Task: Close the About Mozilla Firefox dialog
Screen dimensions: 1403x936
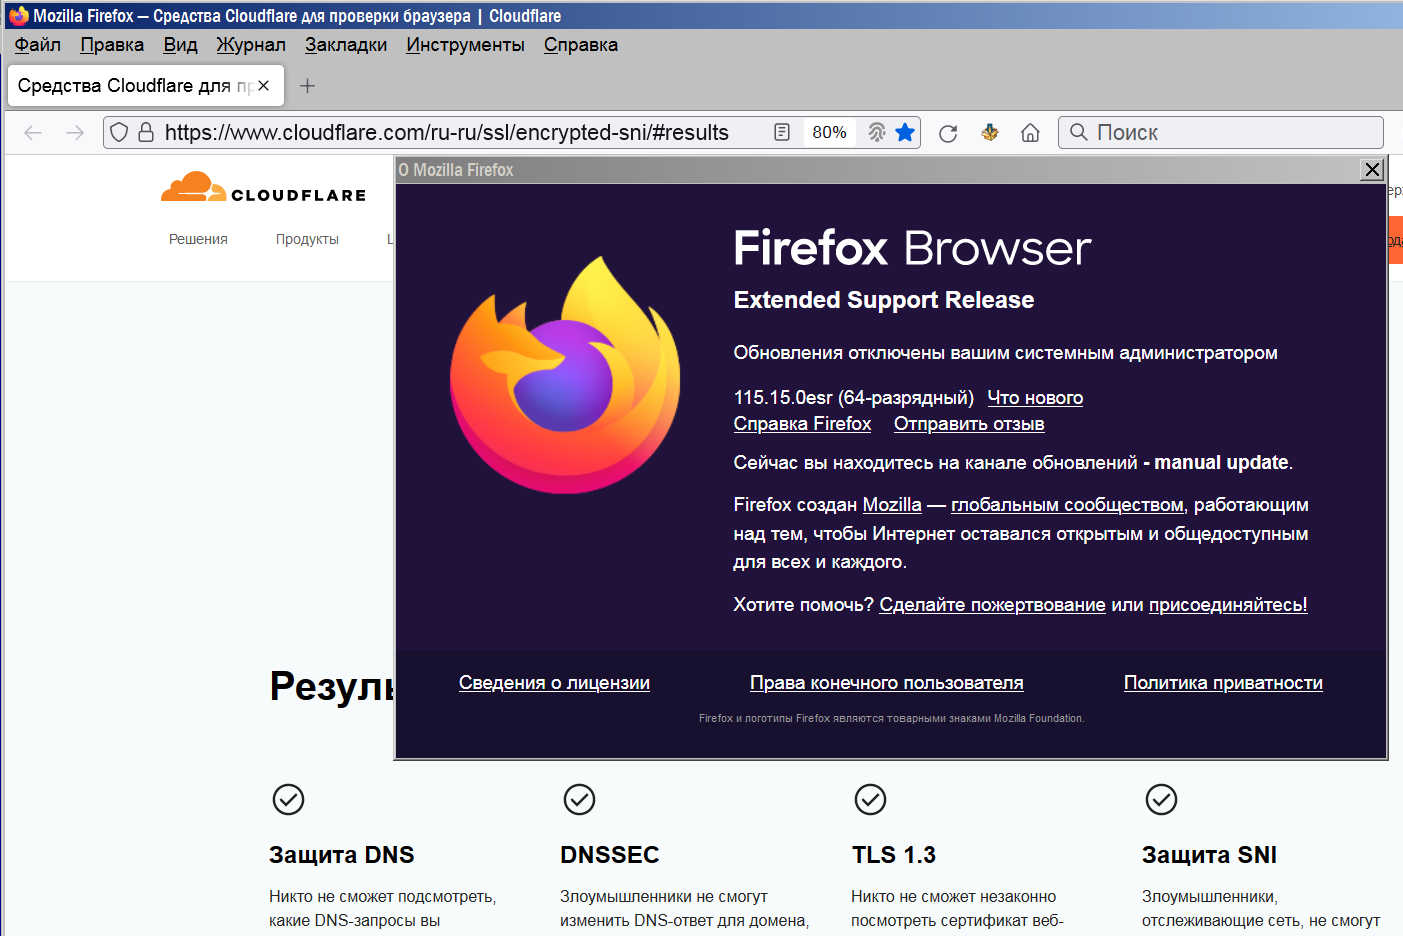Action: coord(1373,170)
